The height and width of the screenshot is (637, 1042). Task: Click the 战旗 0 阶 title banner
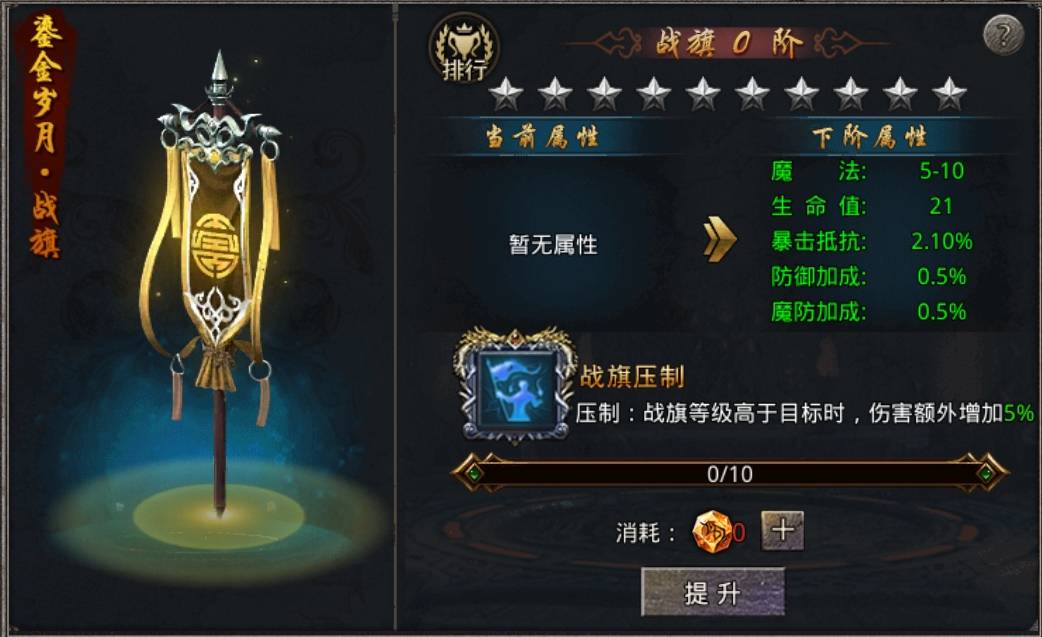click(x=729, y=44)
